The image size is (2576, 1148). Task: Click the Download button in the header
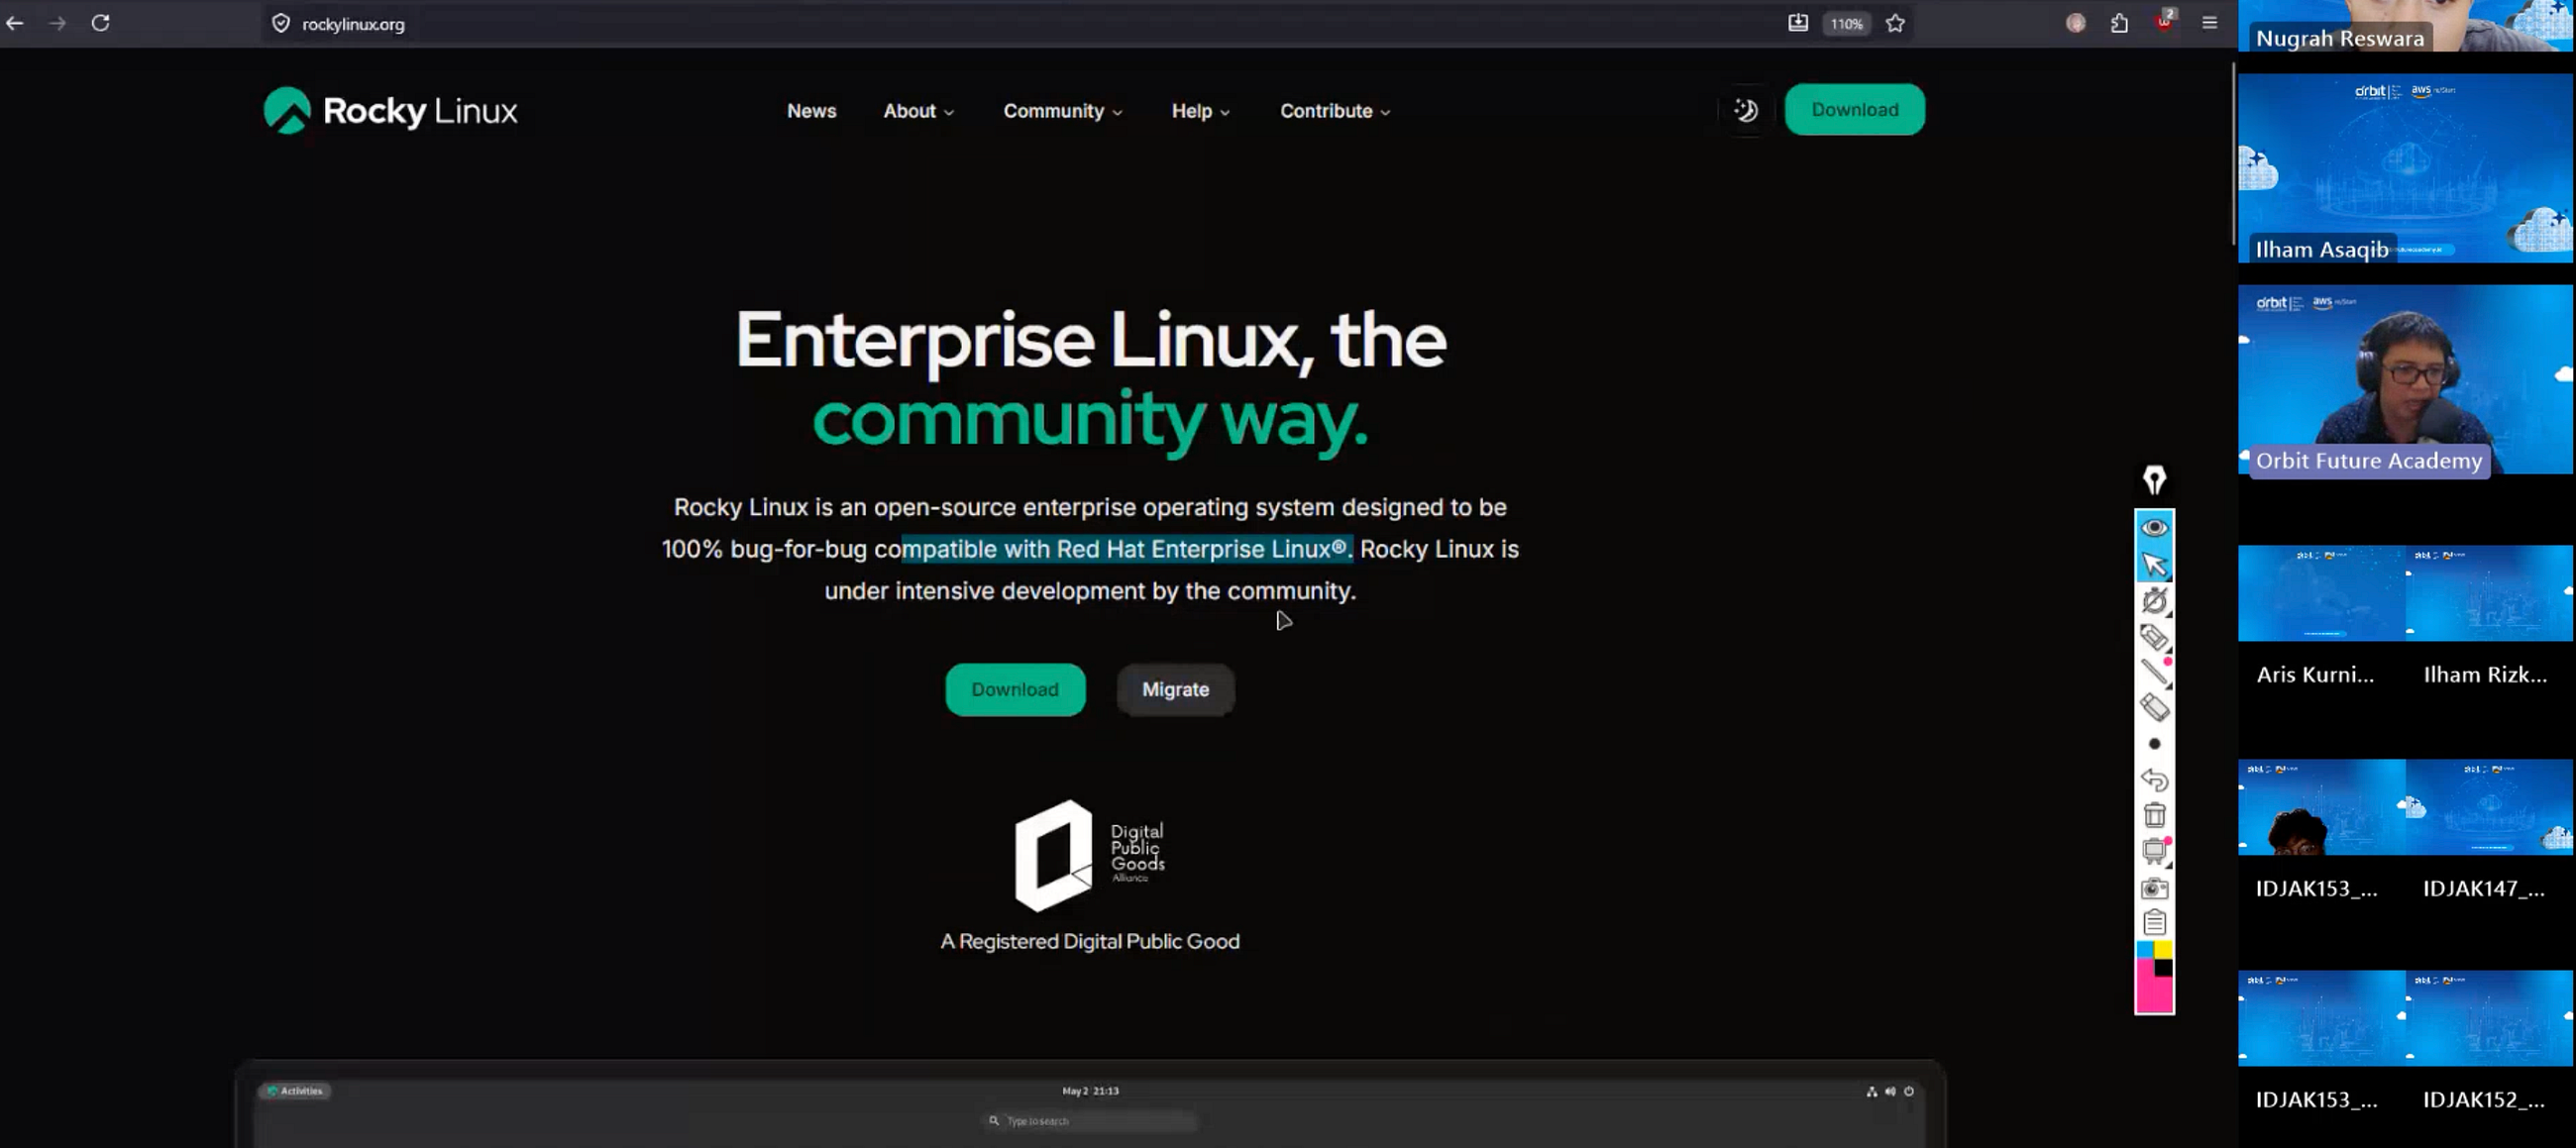[x=1854, y=110]
